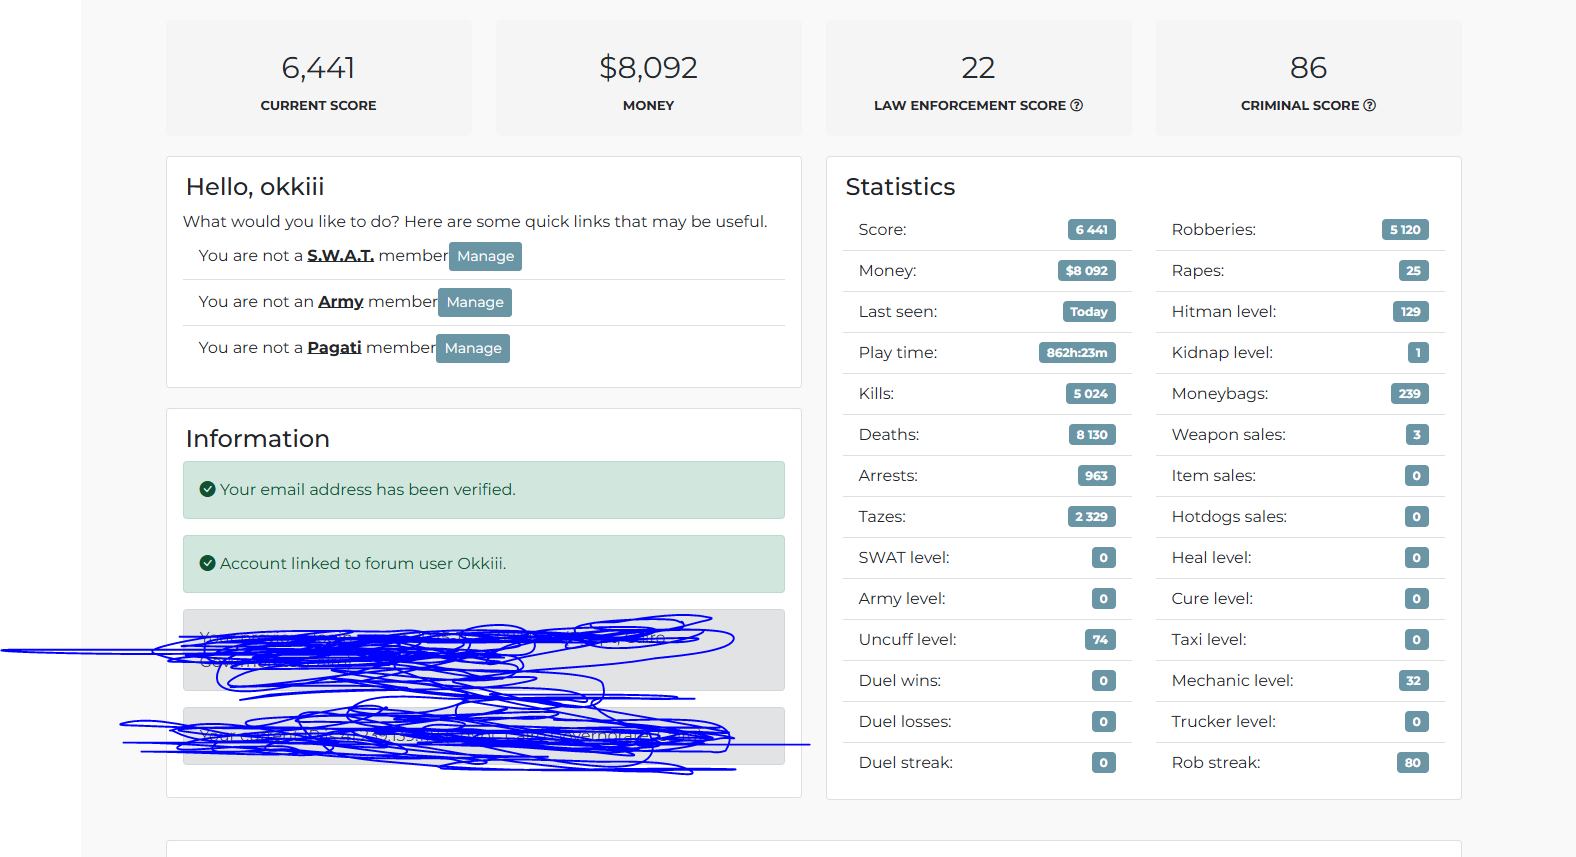Click the Weapon sales badge 3
The width and height of the screenshot is (1576, 857).
(1417, 435)
